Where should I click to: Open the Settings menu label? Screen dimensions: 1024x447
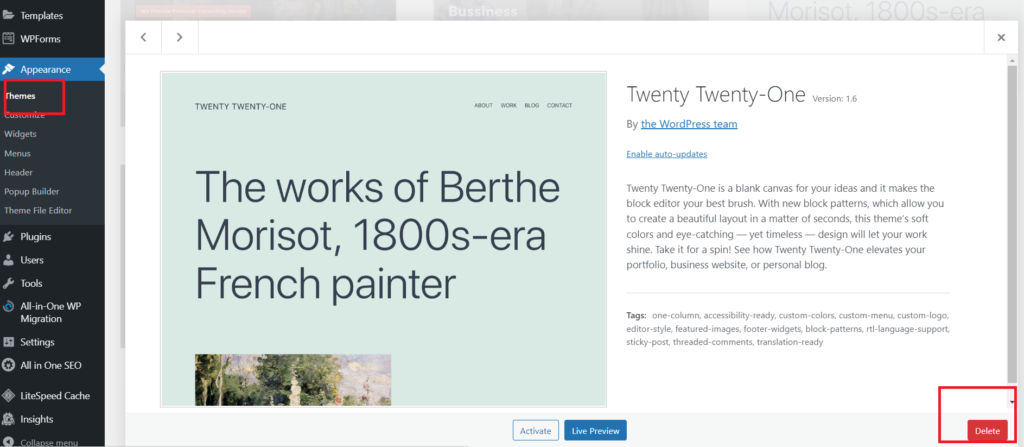click(37, 342)
